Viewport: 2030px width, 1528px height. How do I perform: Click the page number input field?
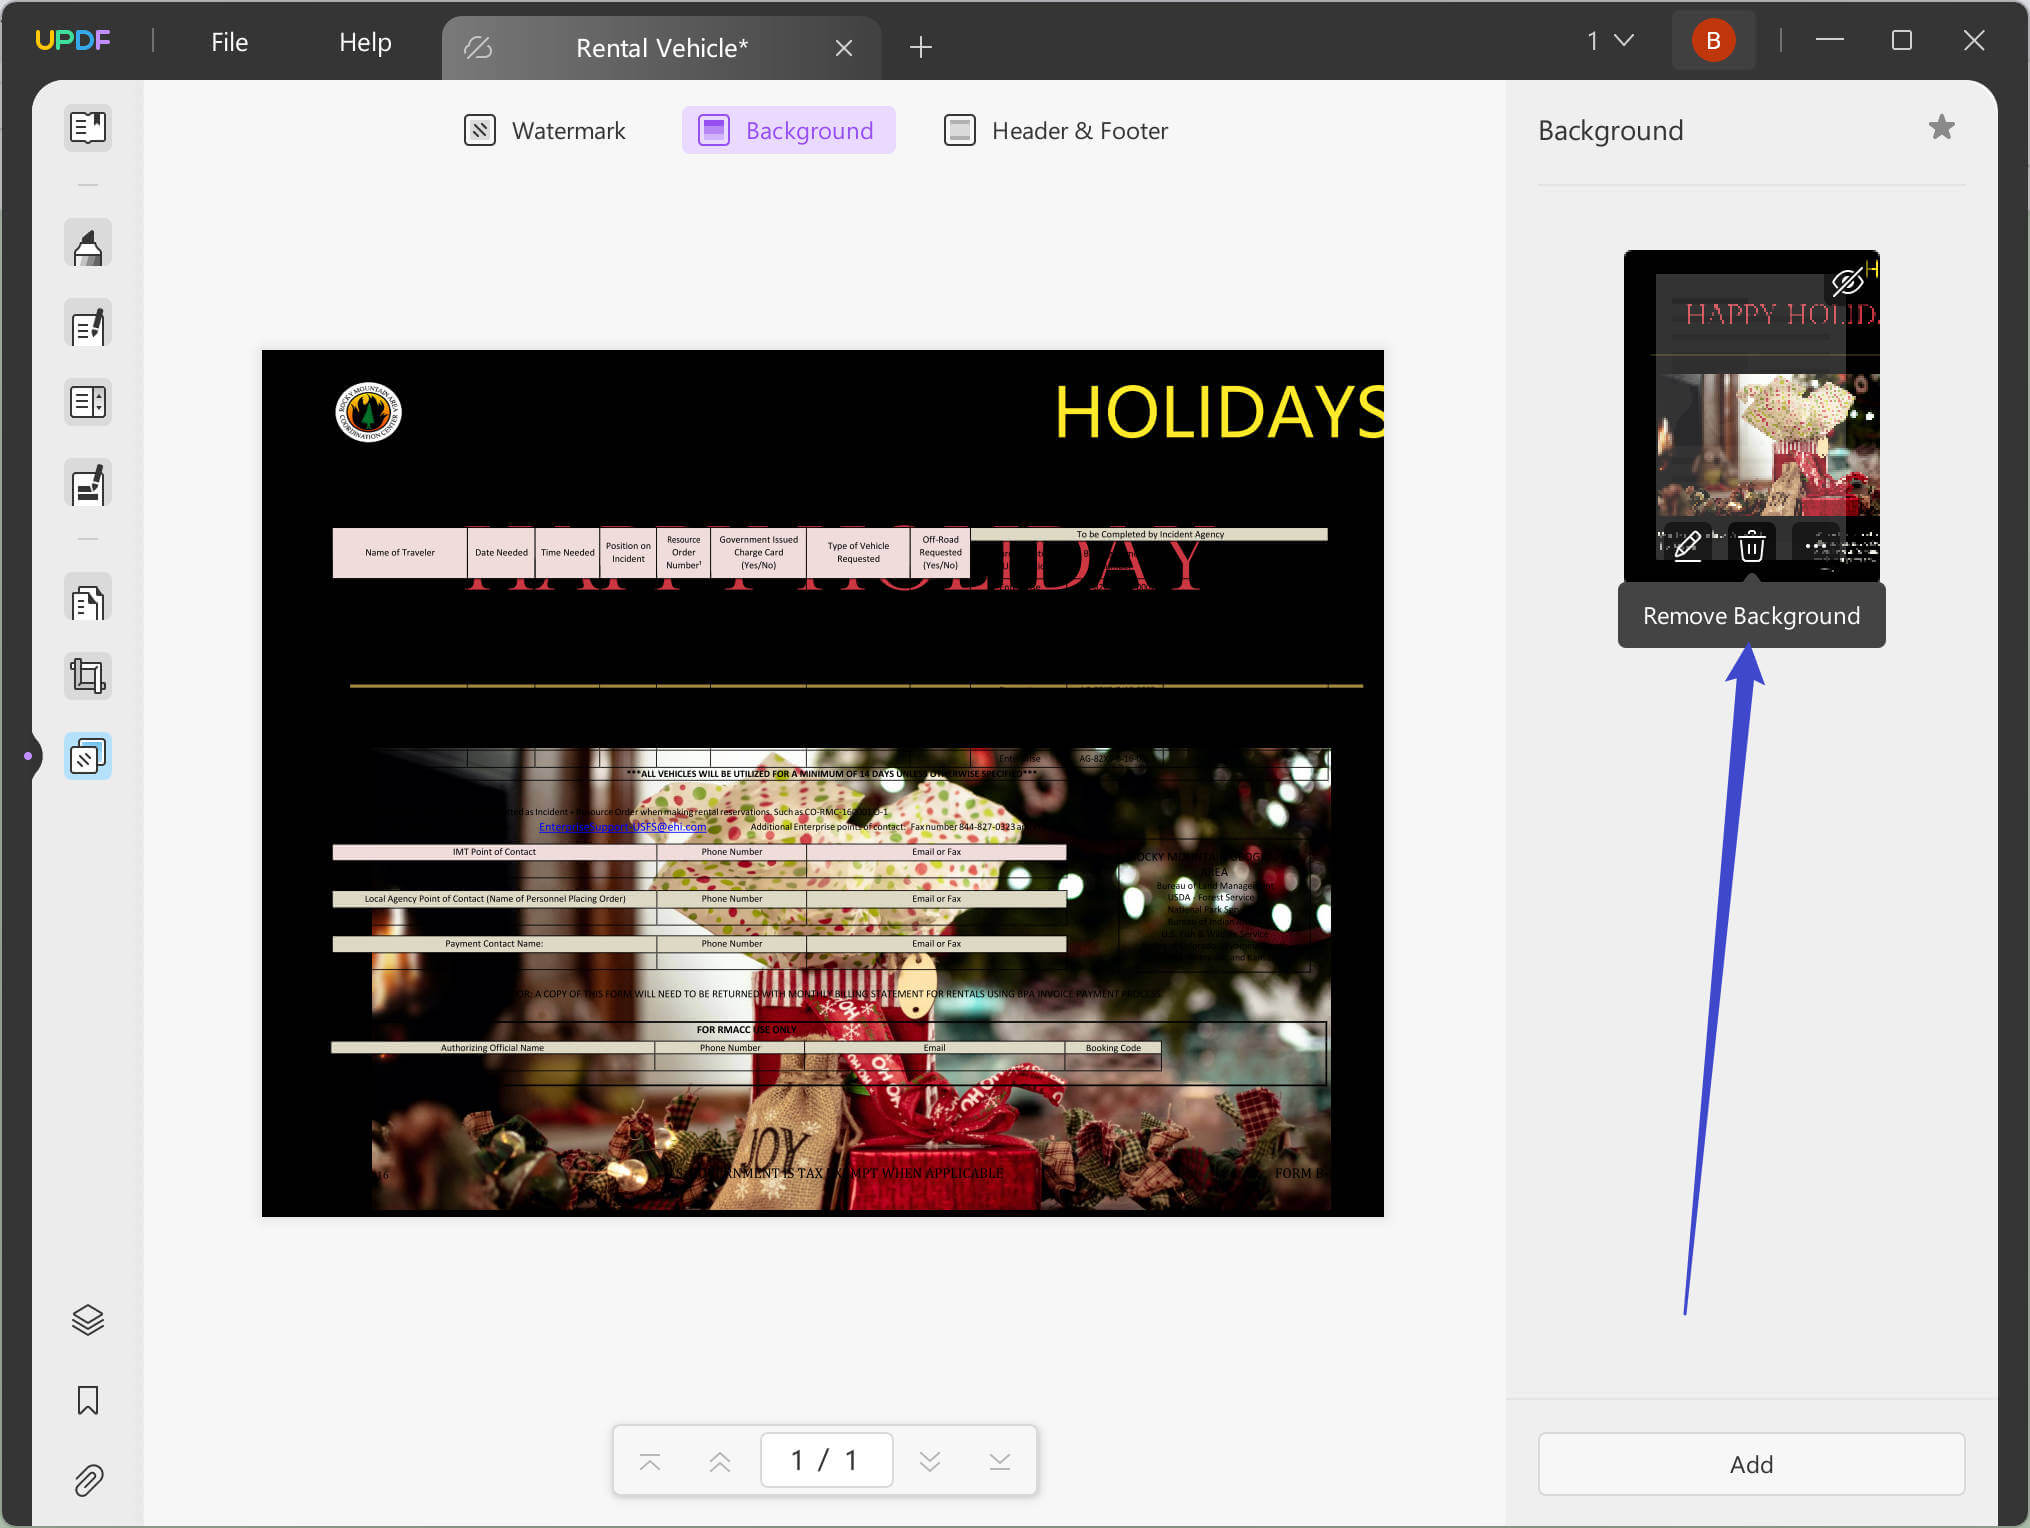pyautogui.click(x=826, y=1460)
